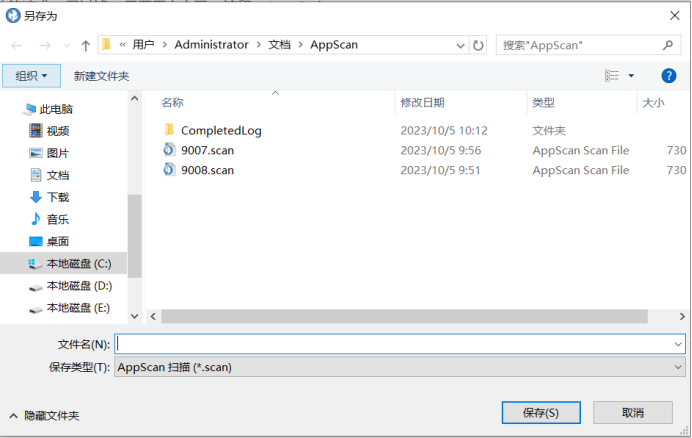Open recent locations dropdown arrow
The image size is (692, 438).
[x=67, y=45]
